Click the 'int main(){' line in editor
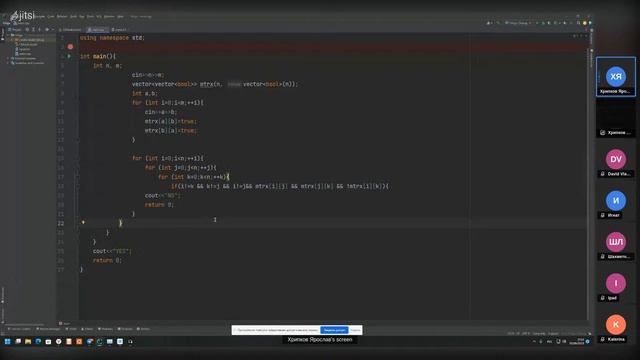The height and width of the screenshot is (360, 640). tap(98, 56)
